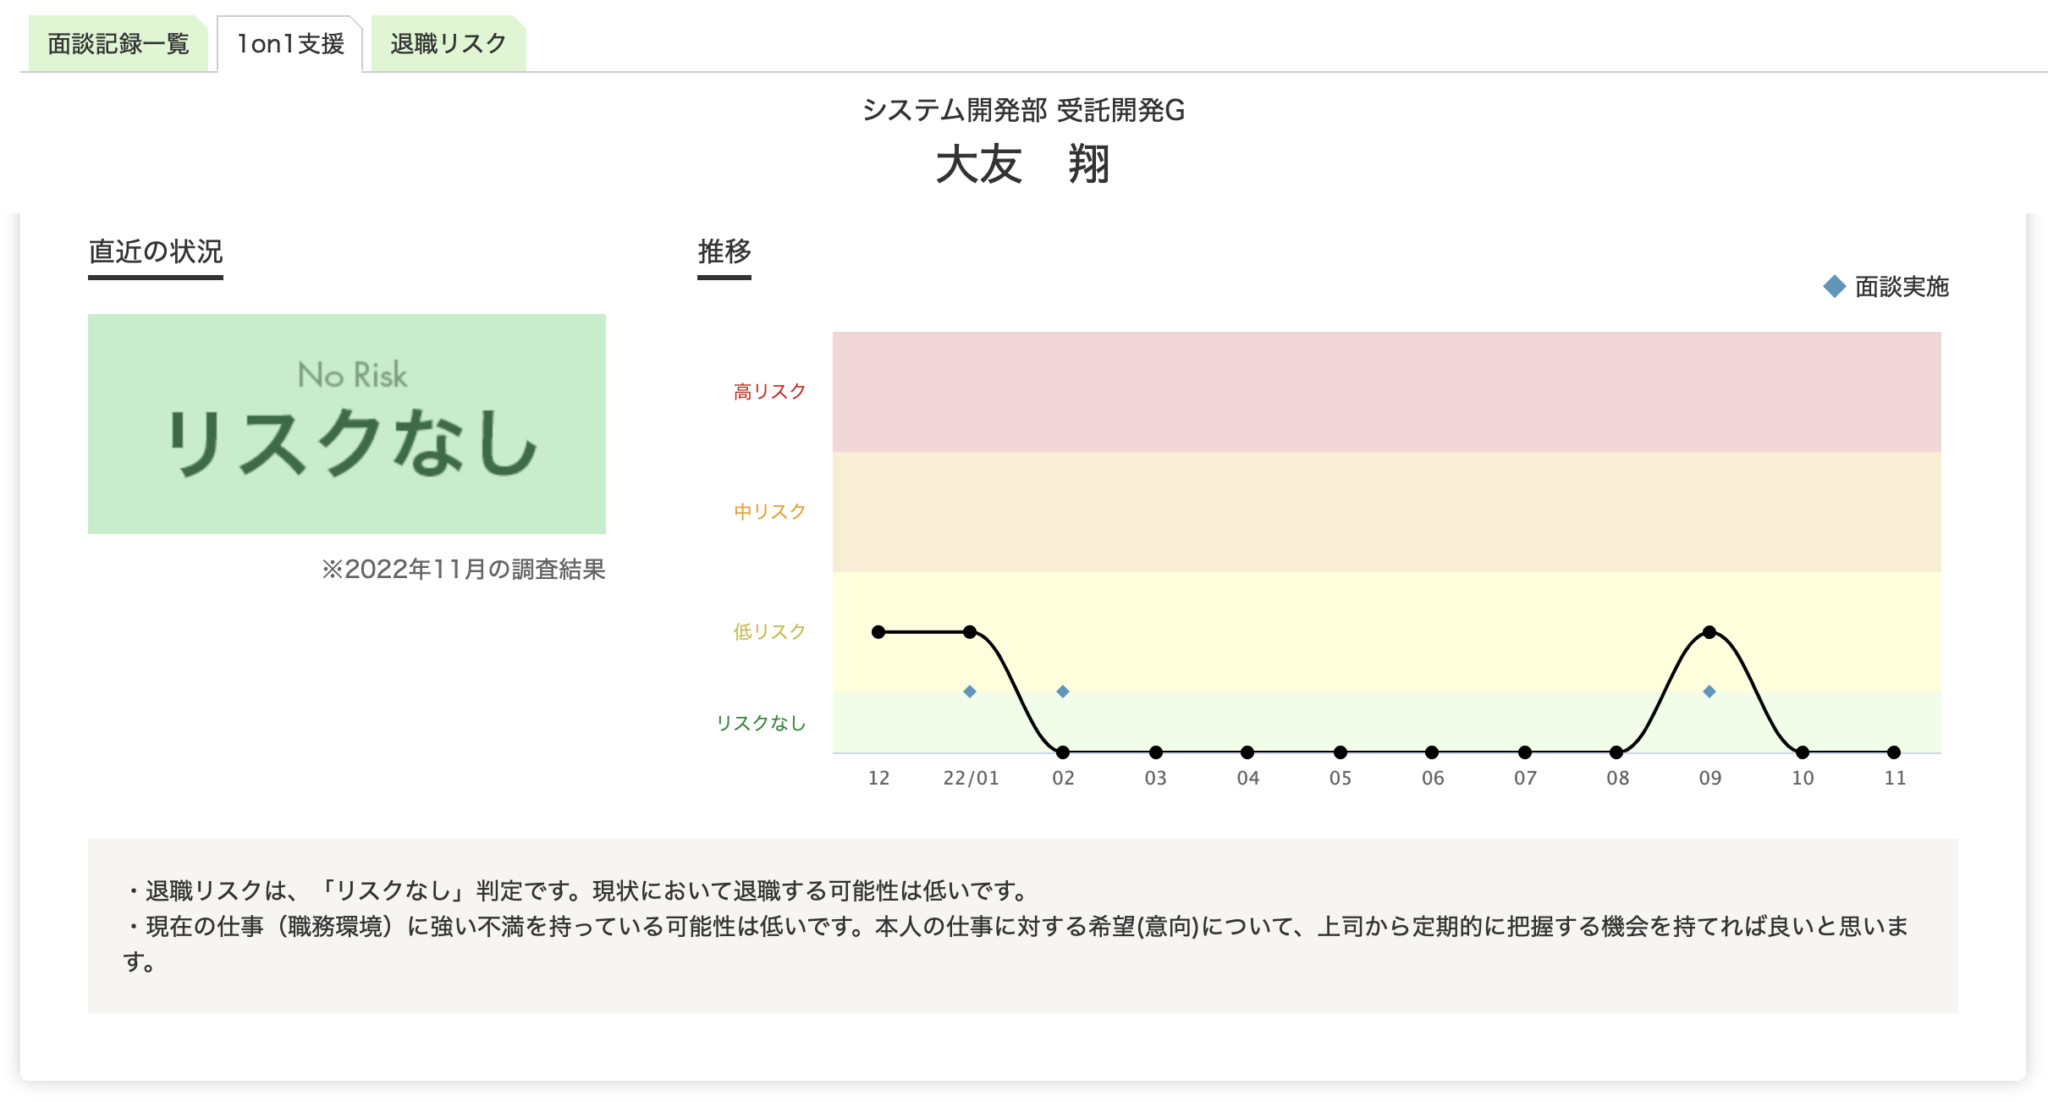Click the green リスクなし status card
This screenshot has width=2048, height=1102.
click(x=347, y=424)
